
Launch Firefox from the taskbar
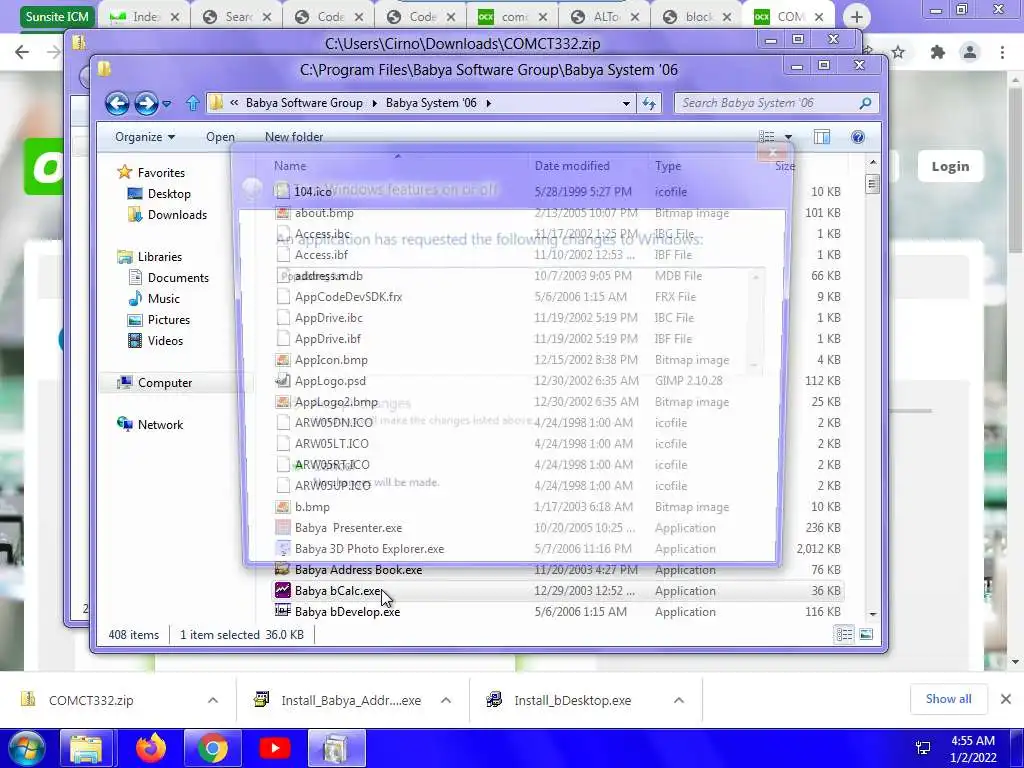point(151,748)
